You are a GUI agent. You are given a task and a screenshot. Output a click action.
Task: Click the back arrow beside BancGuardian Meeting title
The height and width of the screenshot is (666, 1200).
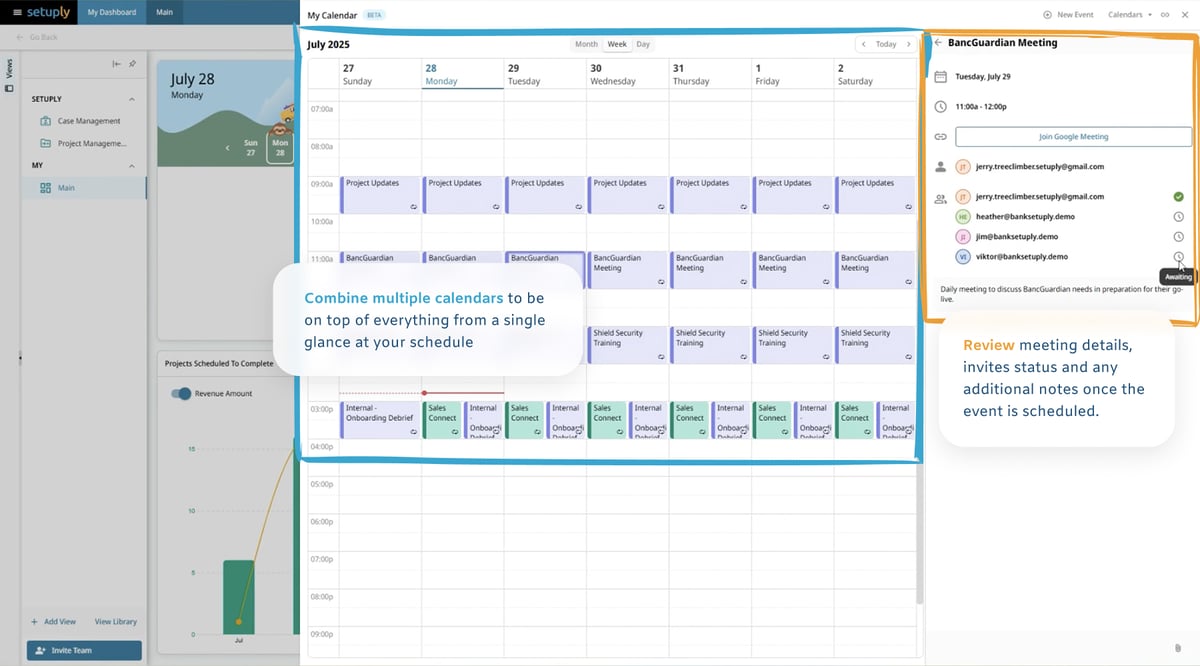[938, 43]
